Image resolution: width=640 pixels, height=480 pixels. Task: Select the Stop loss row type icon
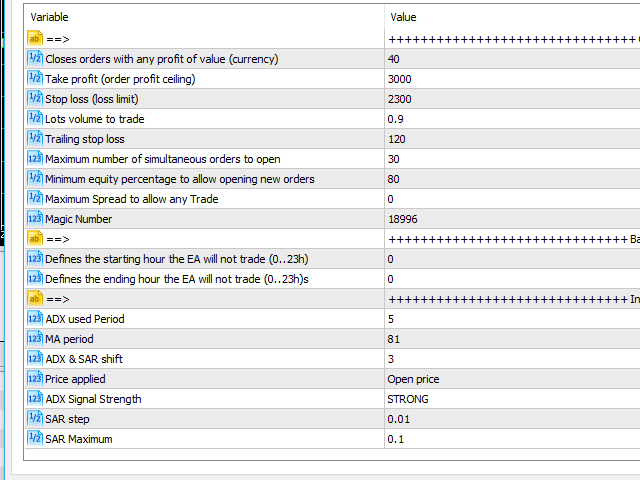point(35,99)
